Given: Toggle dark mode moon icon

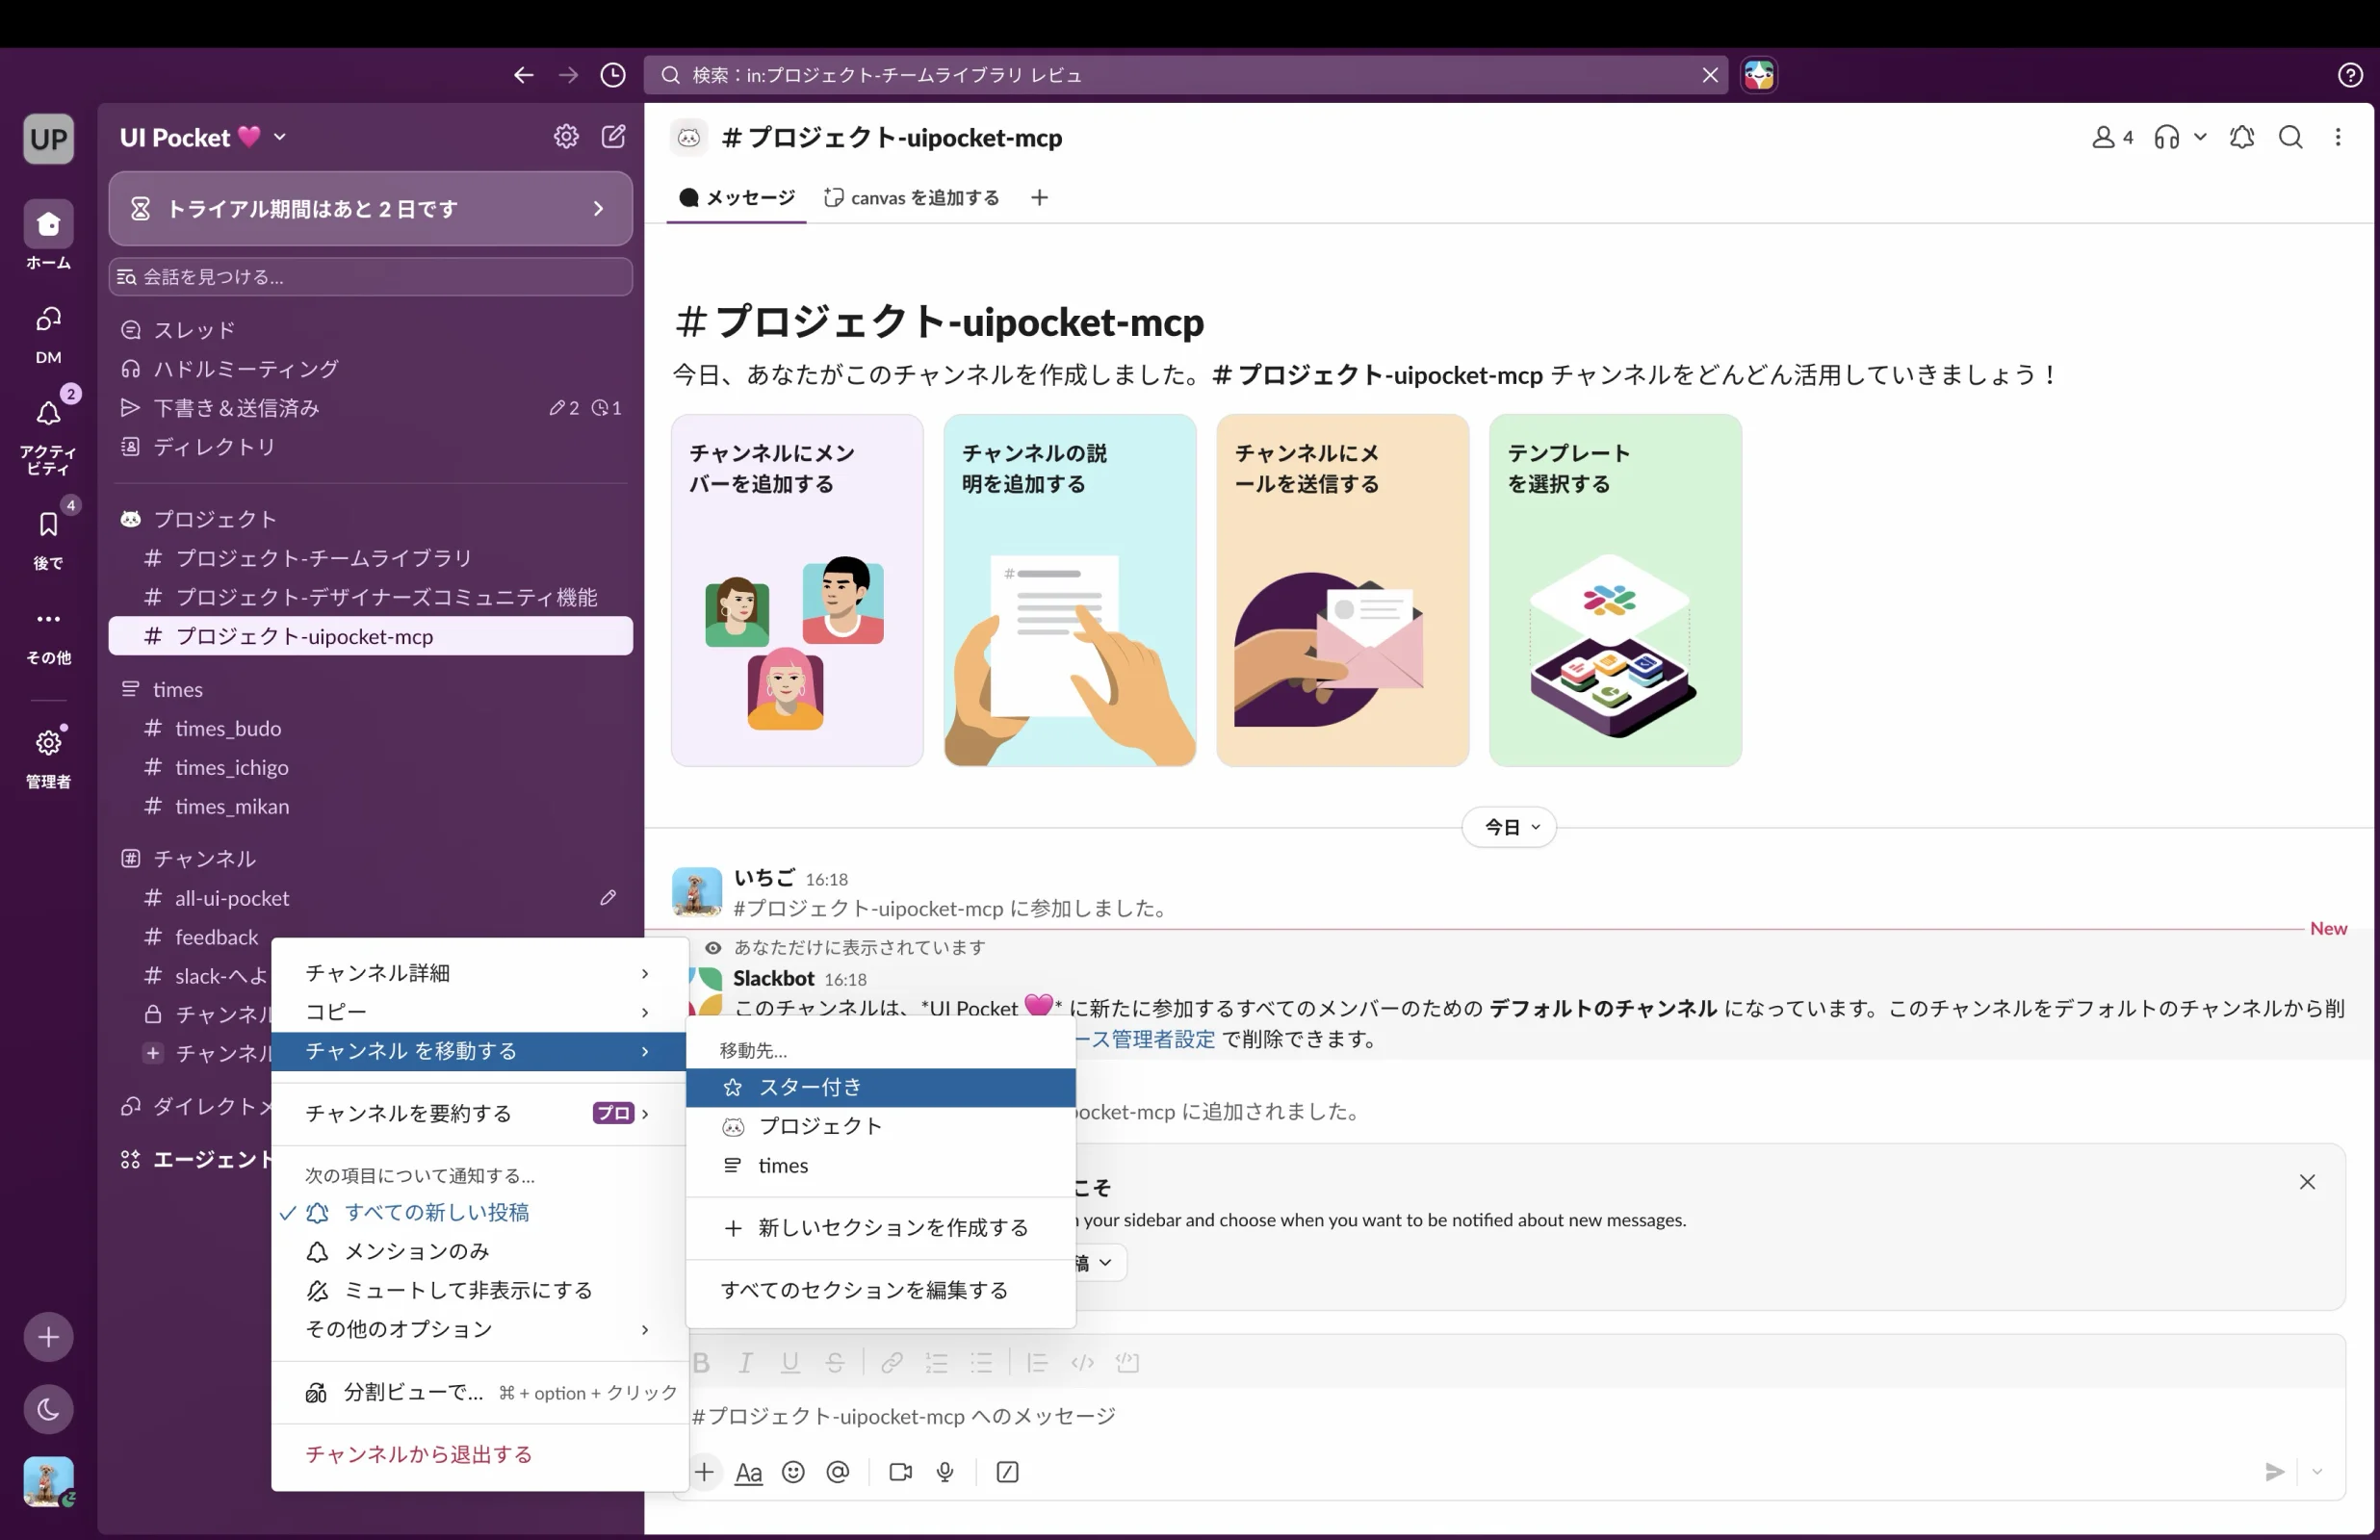Looking at the screenshot, I should 48,1409.
